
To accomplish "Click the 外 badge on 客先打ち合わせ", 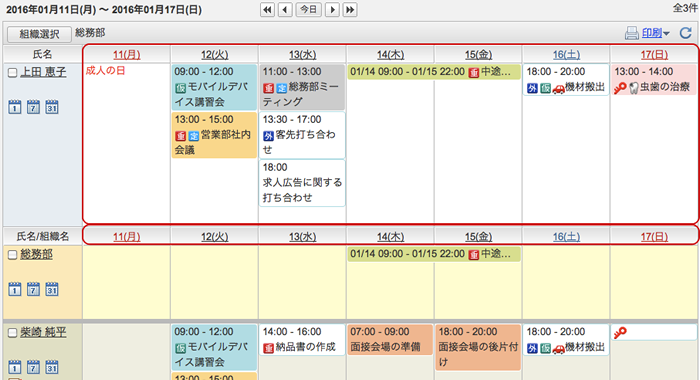I will [268, 136].
